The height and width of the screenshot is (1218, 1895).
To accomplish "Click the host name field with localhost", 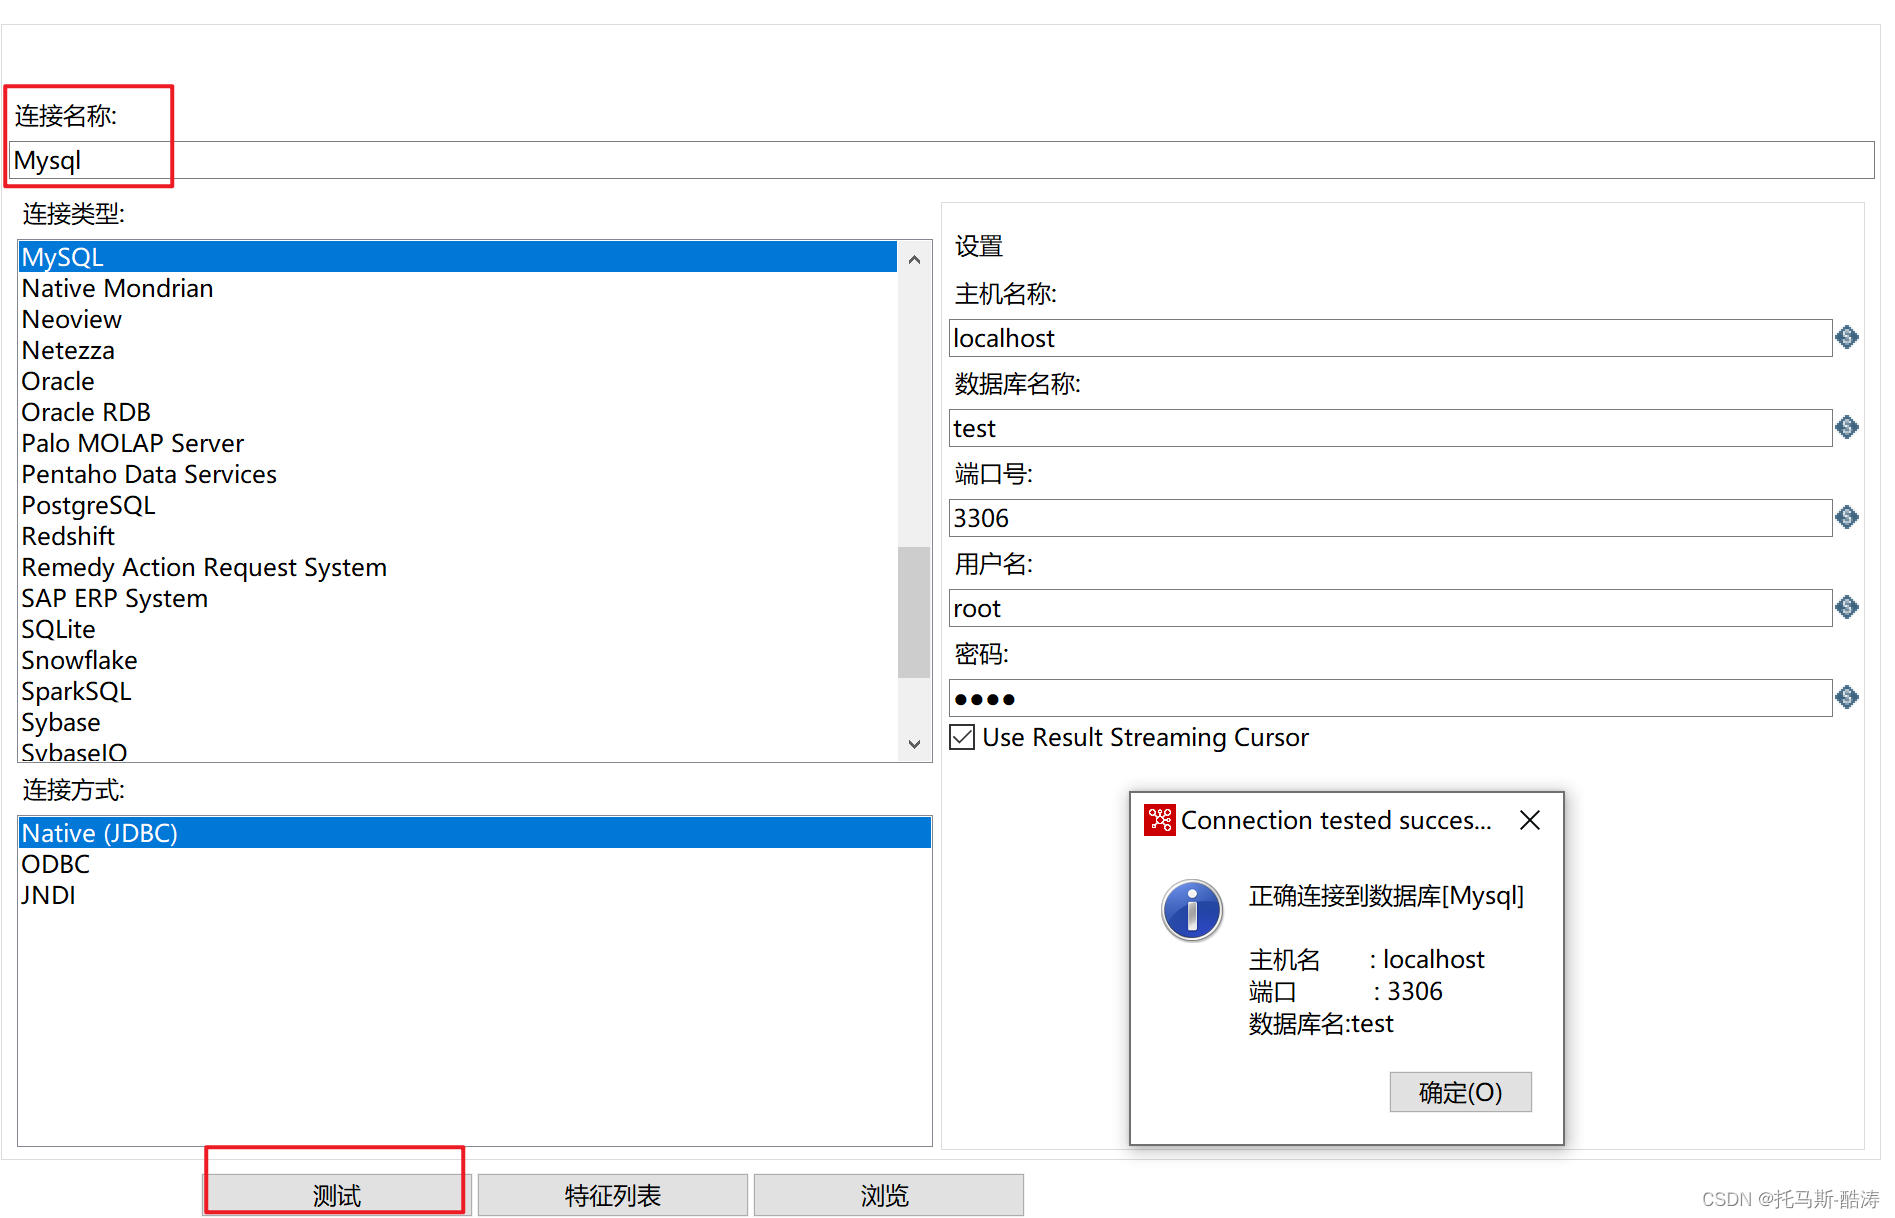I will tap(1390, 338).
